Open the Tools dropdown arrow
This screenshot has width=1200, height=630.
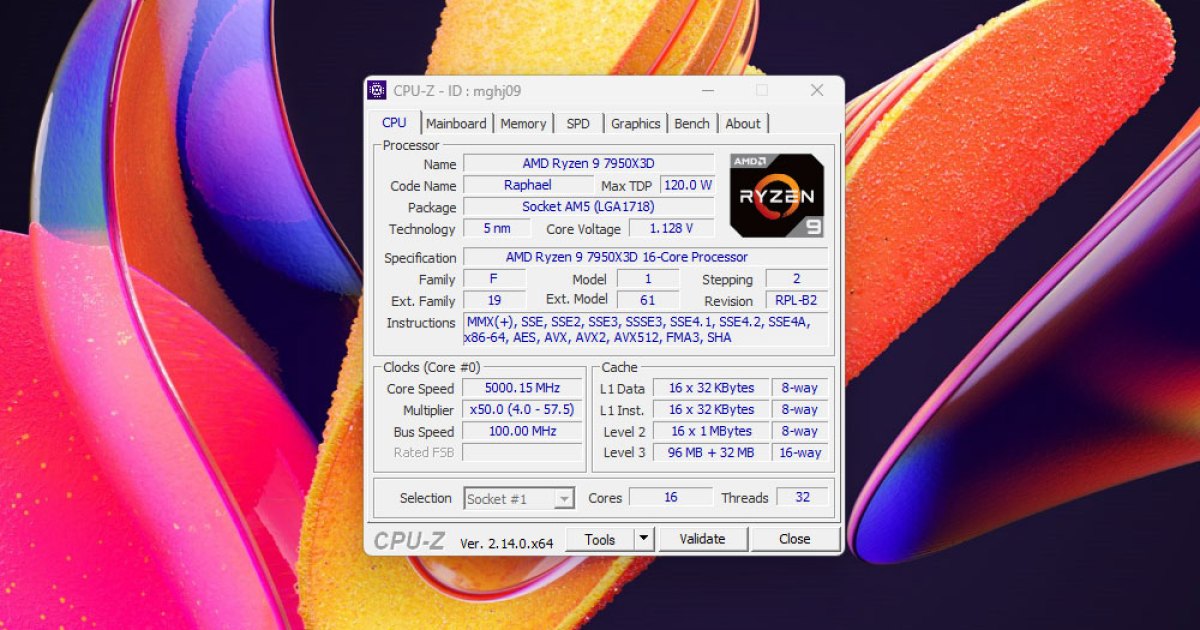[644, 539]
